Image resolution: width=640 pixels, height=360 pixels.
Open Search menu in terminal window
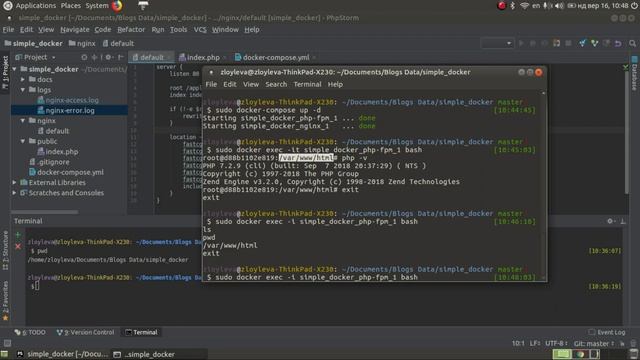276,84
